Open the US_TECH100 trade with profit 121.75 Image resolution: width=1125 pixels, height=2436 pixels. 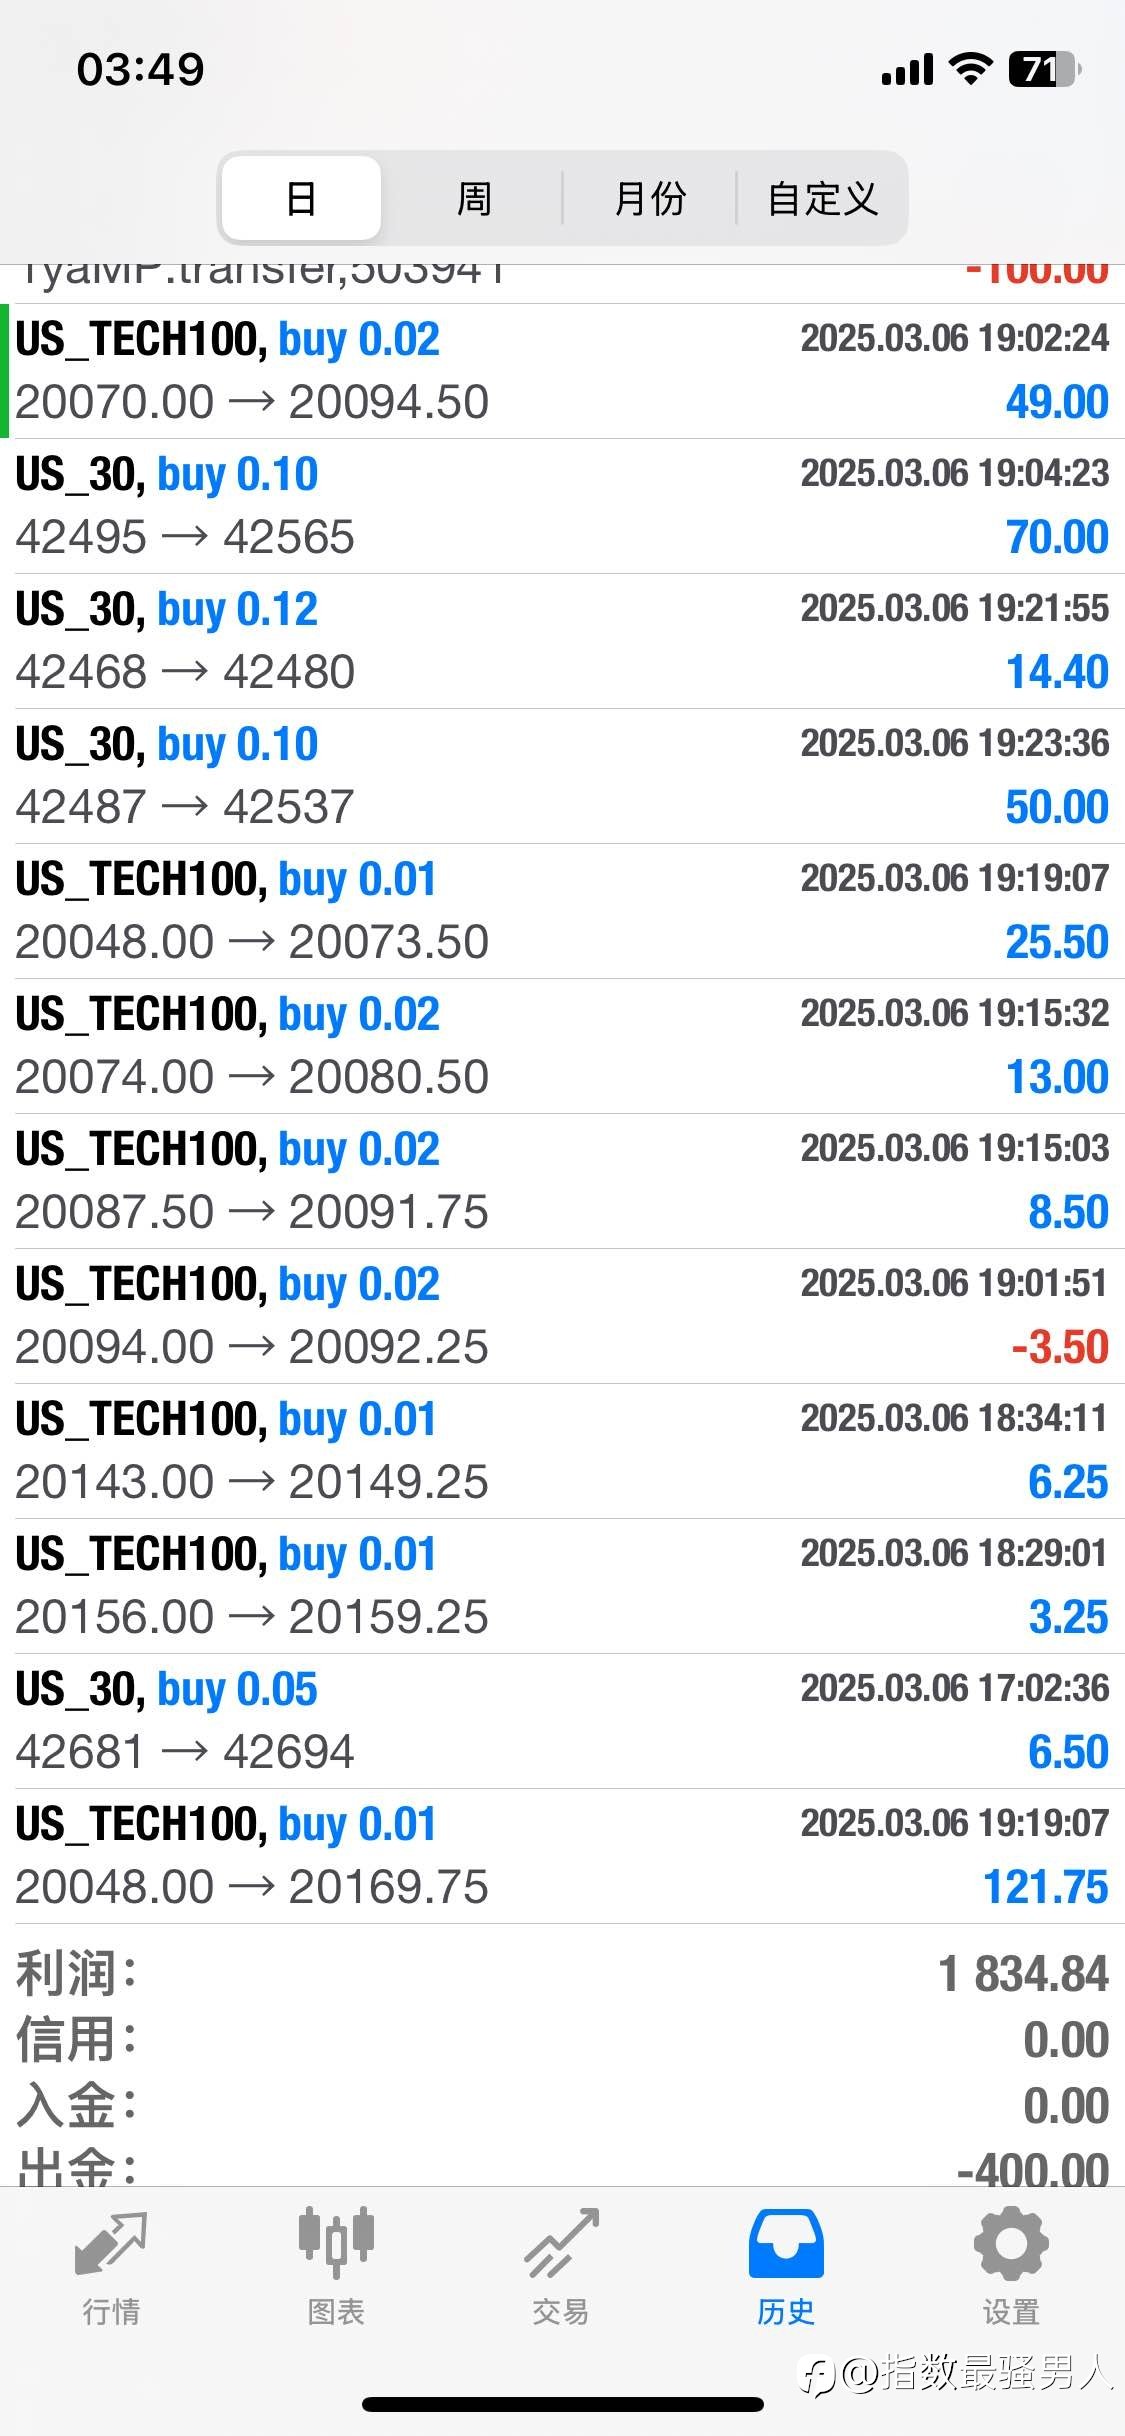(562, 1856)
